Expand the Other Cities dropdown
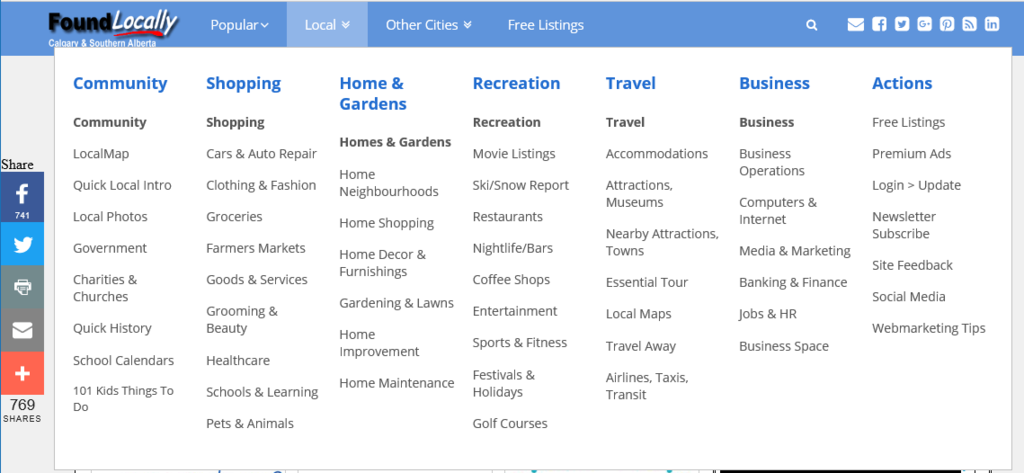 click(x=428, y=25)
